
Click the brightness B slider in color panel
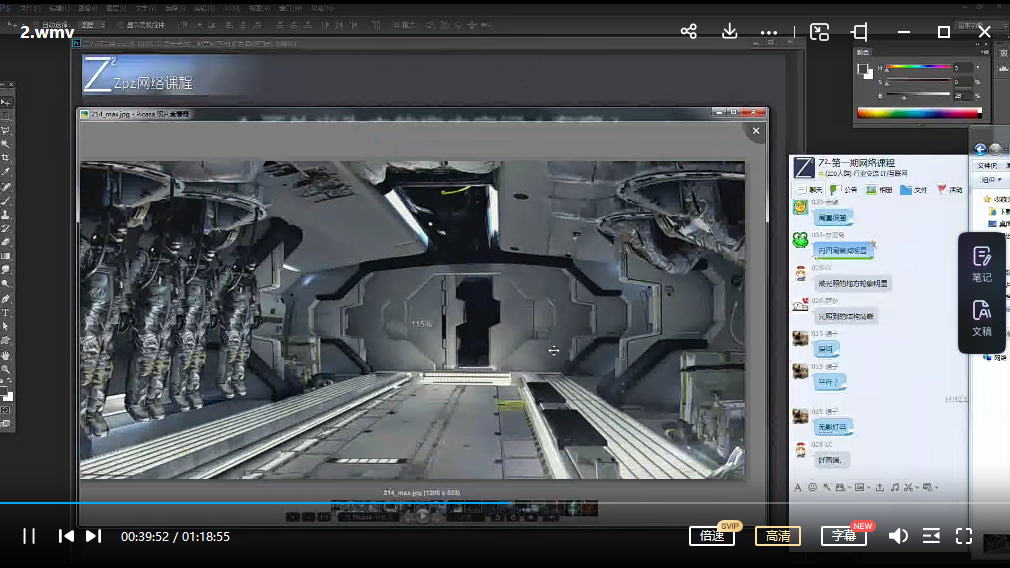918,95
